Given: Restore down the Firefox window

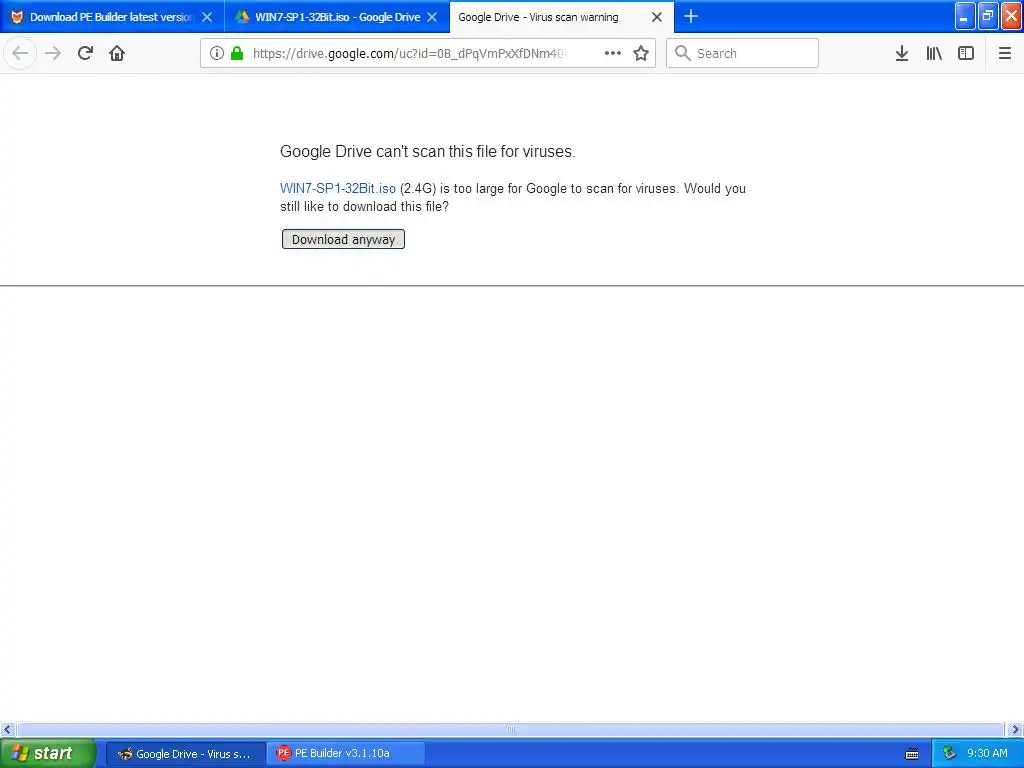Looking at the screenshot, I should [x=988, y=16].
